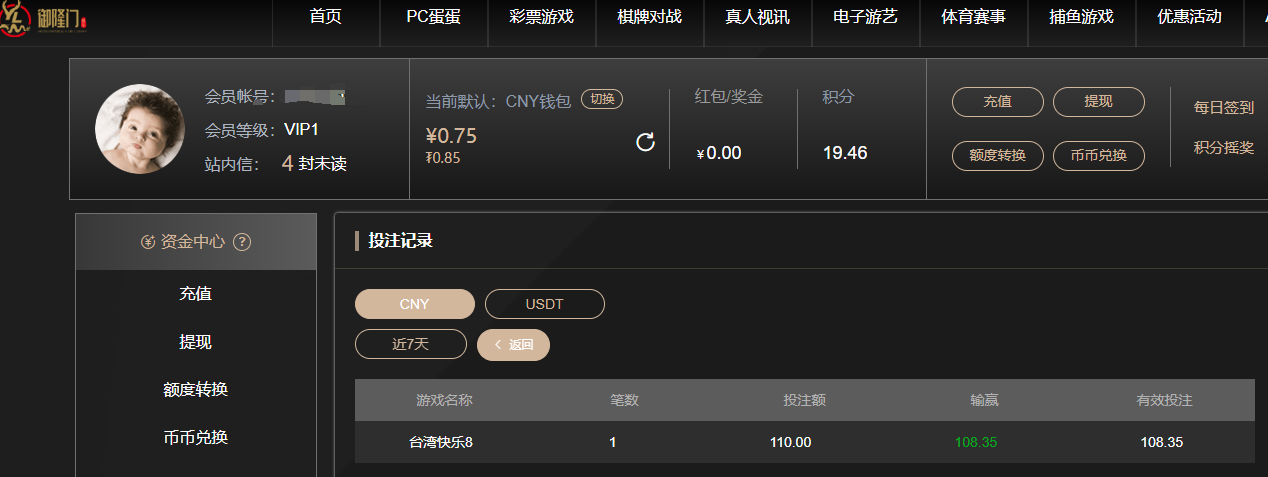Click the question mark help icon
The width and height of the screenshot is (1268, 477).
241,242
